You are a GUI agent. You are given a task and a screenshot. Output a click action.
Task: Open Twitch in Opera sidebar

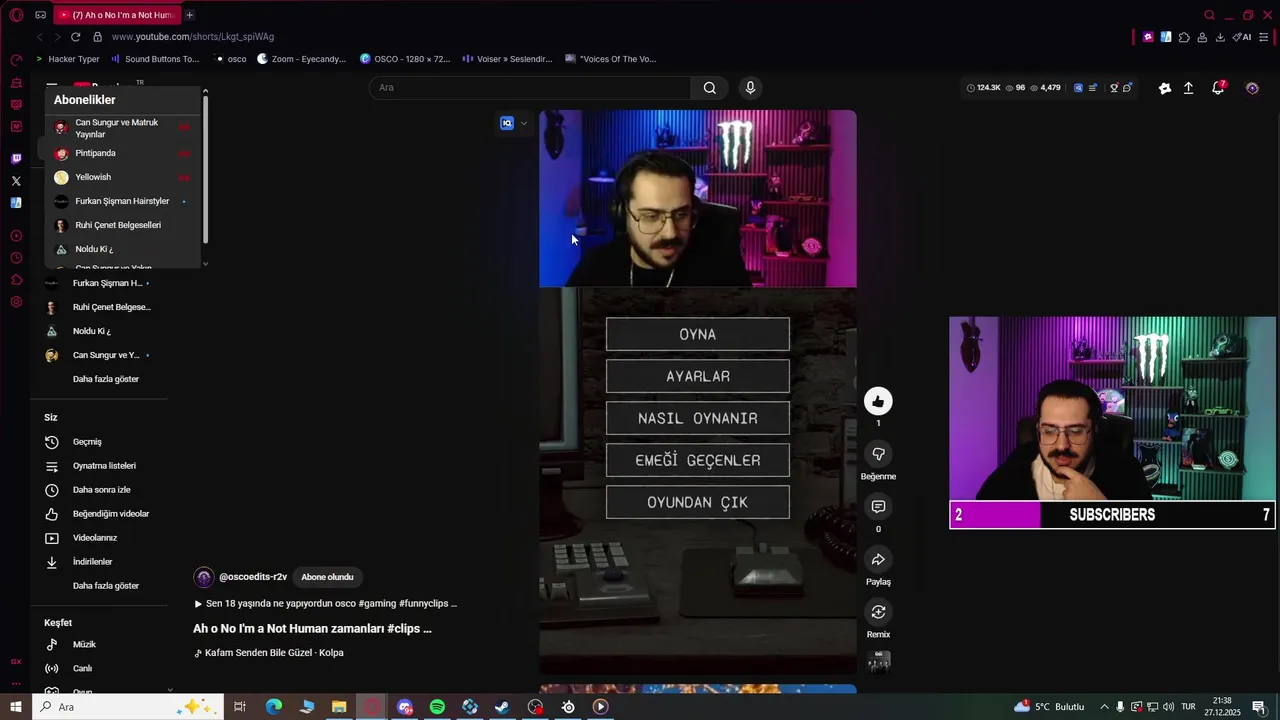(x=16, y=158)
